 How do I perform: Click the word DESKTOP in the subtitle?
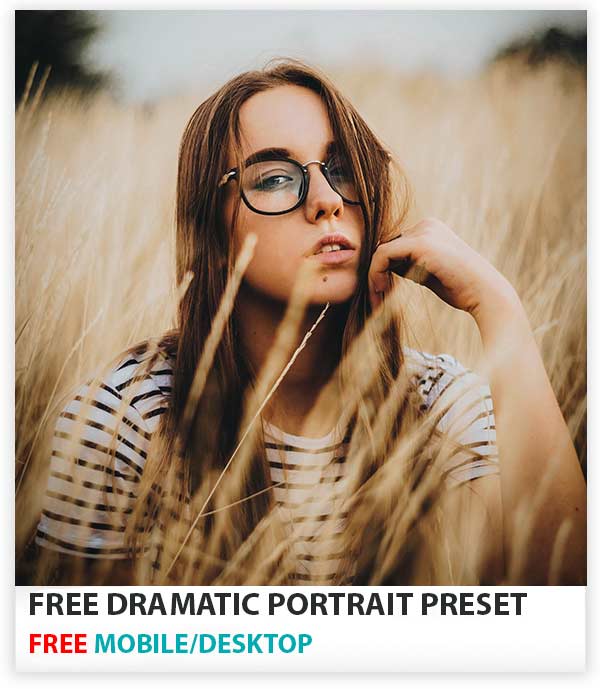(x=255, y=644)
